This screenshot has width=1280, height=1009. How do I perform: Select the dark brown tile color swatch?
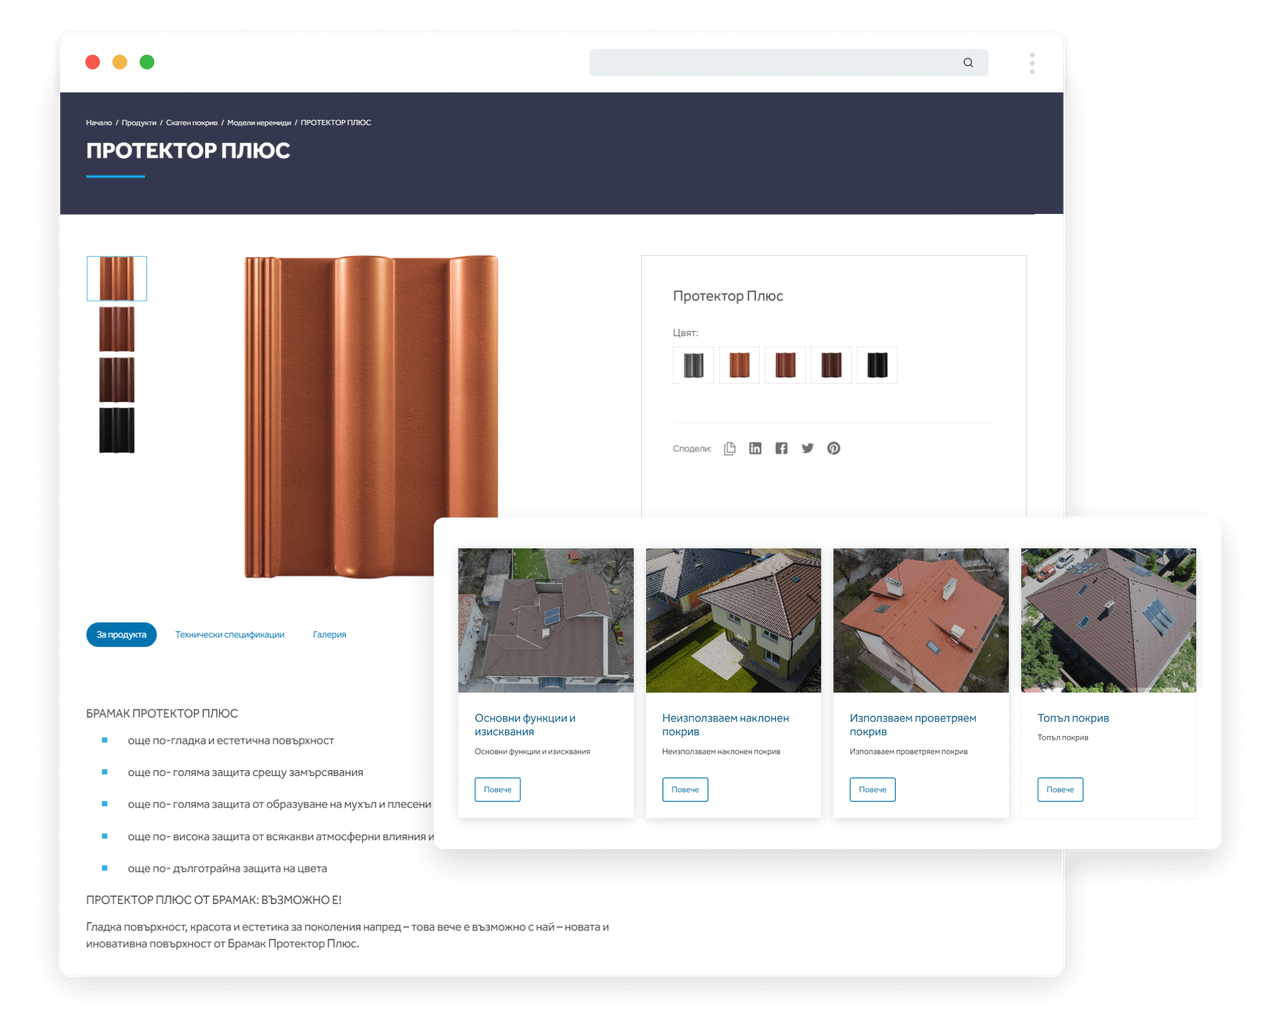tap(831, 365)
